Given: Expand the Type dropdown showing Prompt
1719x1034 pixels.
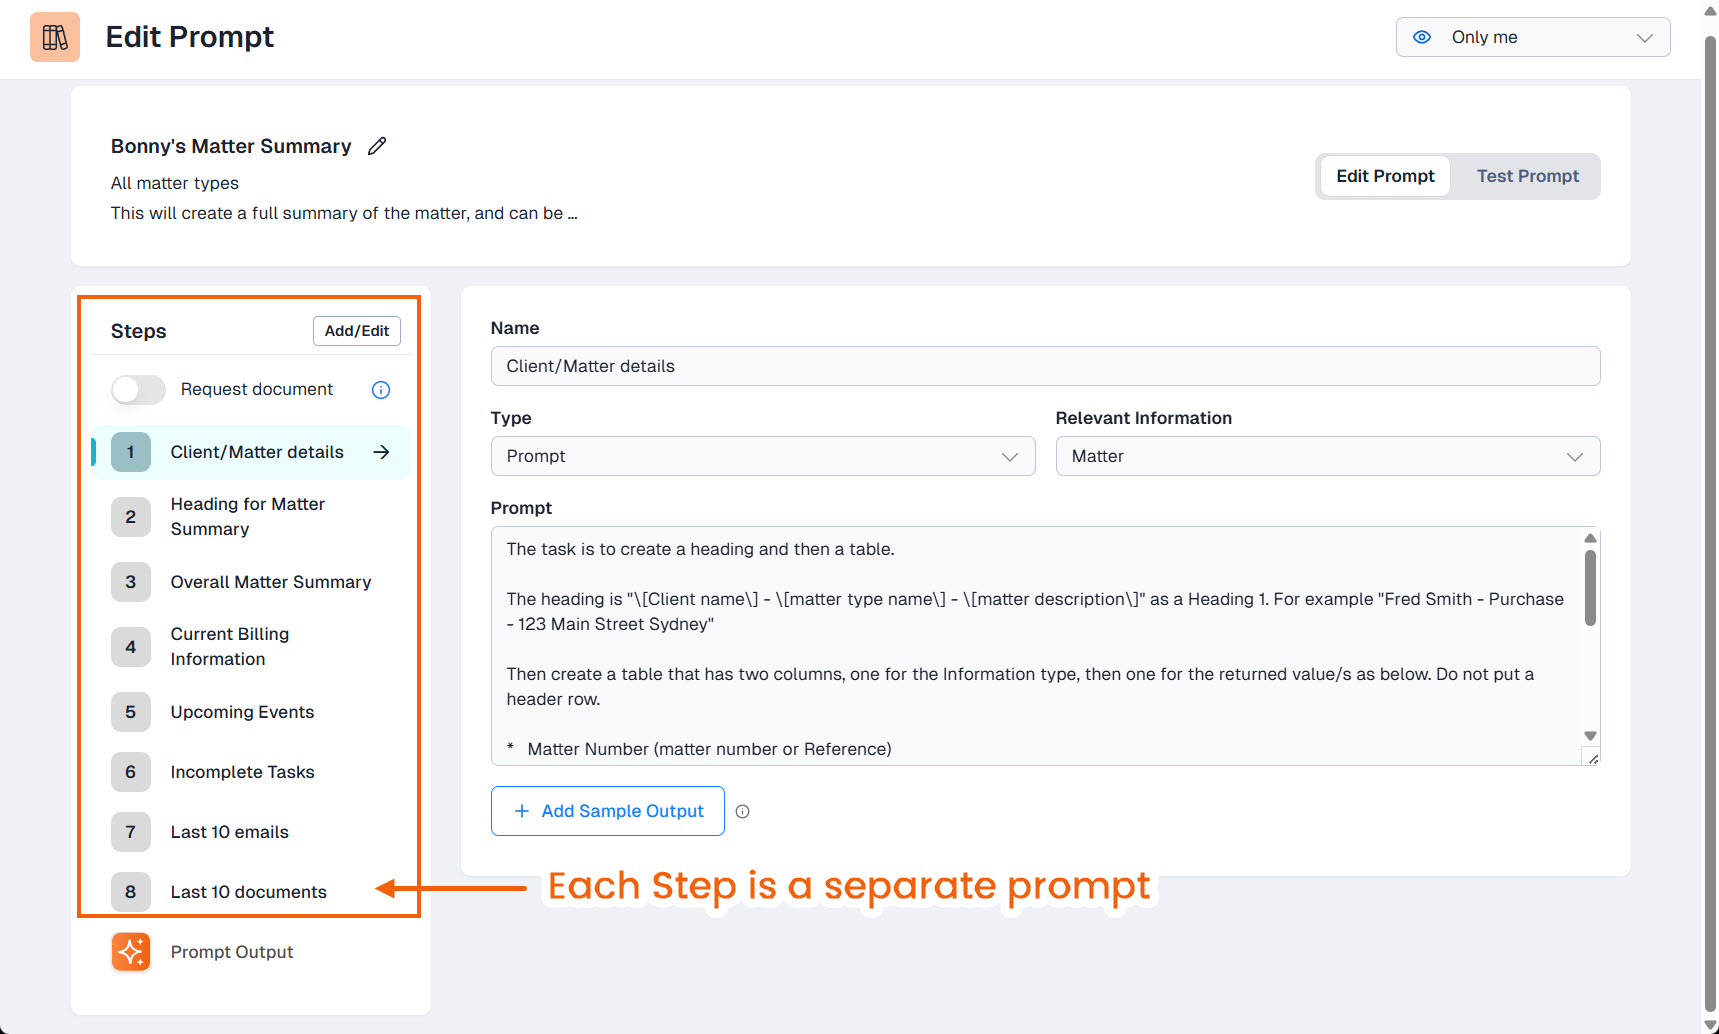Looking at the screenshot, I should (x=762, y=456).
